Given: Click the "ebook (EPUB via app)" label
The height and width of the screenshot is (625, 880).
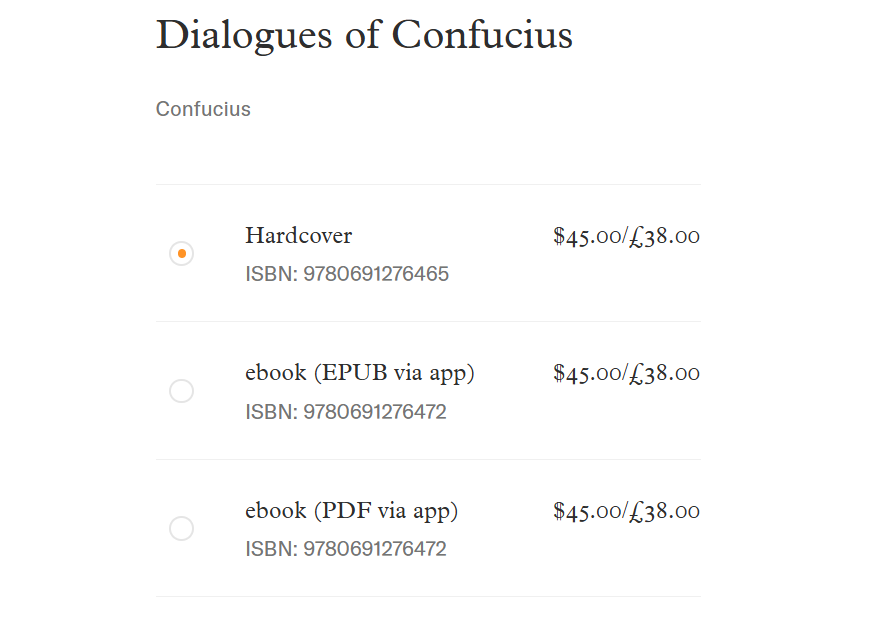Looking at the screenshot, I should pyautogui.click(x=359, y=373).
